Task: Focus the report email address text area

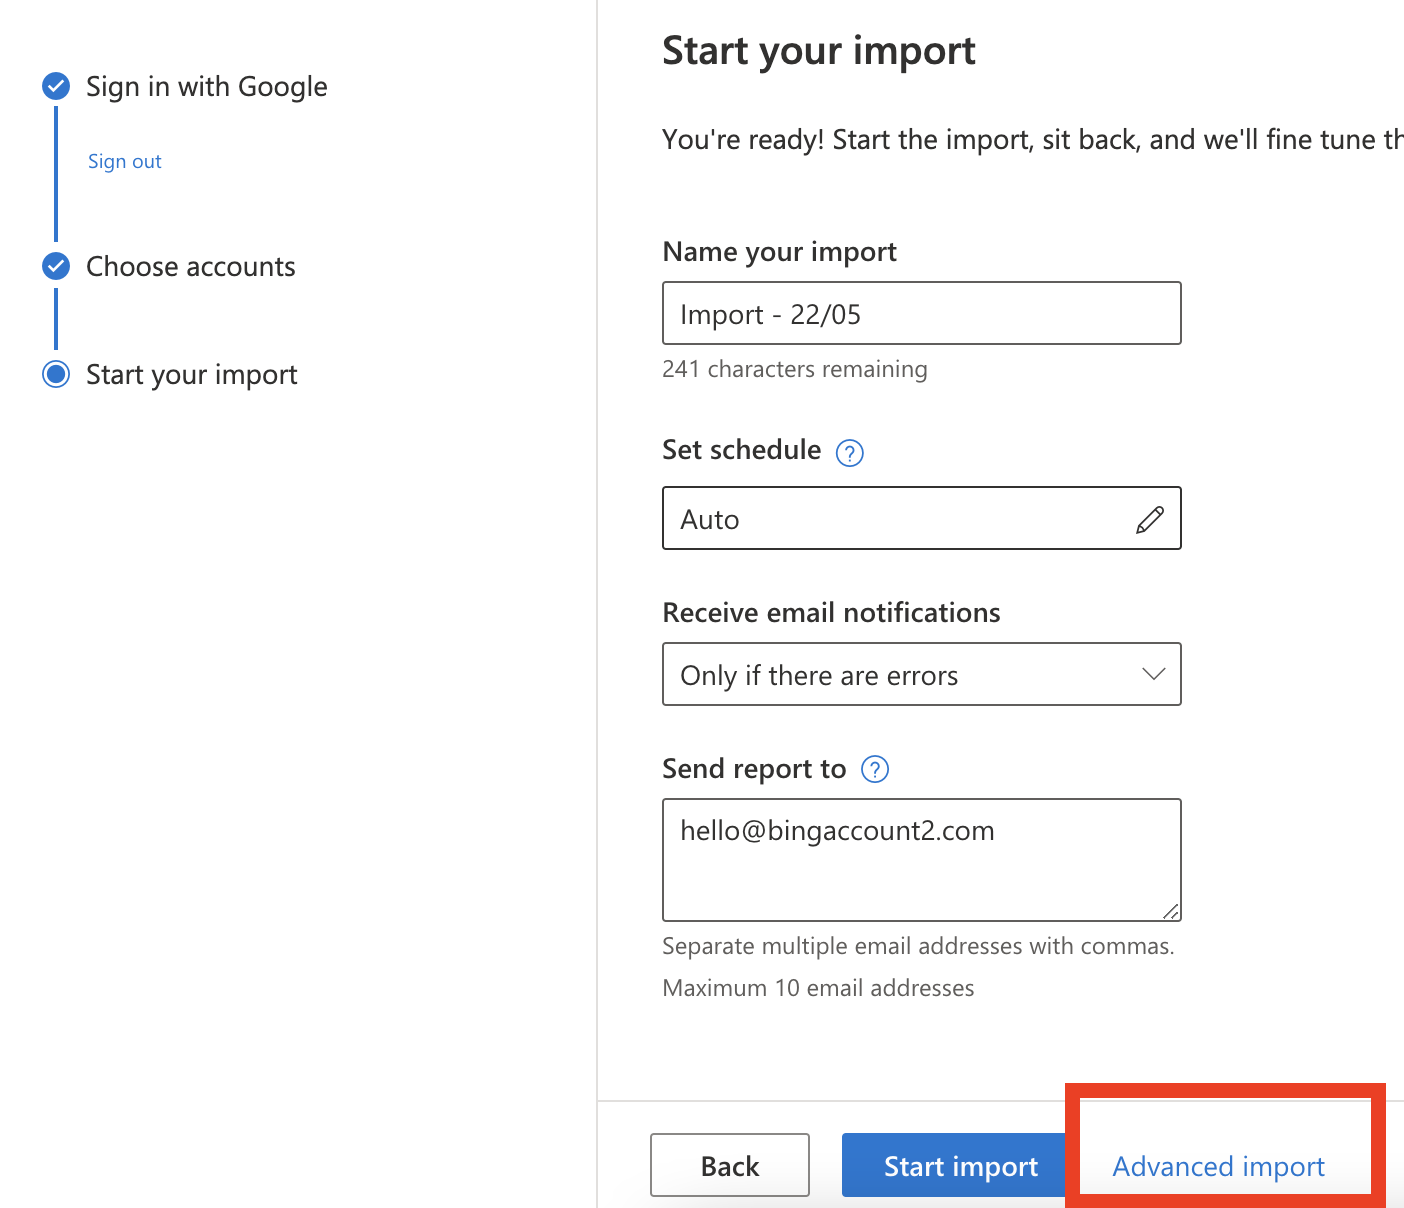Action: [920, 860]
